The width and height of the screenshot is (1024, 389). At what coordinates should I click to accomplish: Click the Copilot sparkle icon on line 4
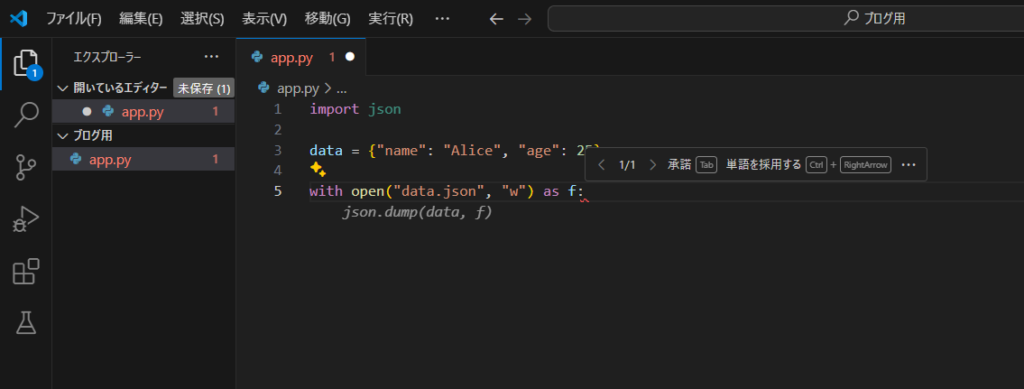[x=317, y=170]
